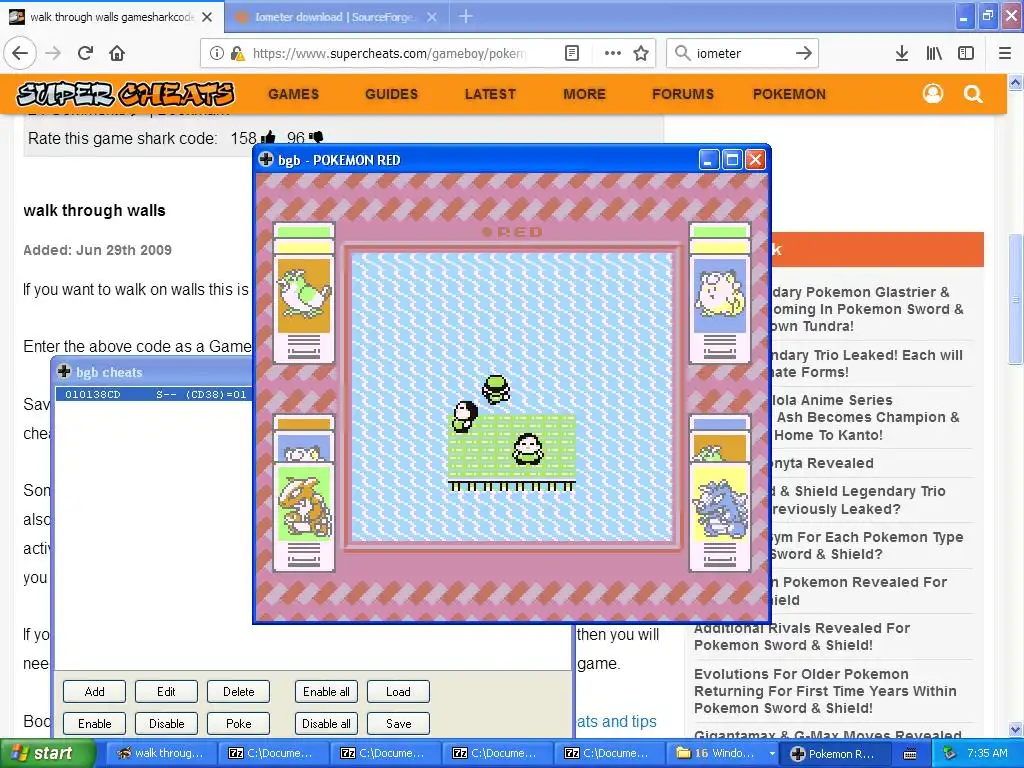This screenshot has width=1024, height=768.
Task: Reload the page with refresh icon
Action: pyautogui.click(x=85, y=53)
